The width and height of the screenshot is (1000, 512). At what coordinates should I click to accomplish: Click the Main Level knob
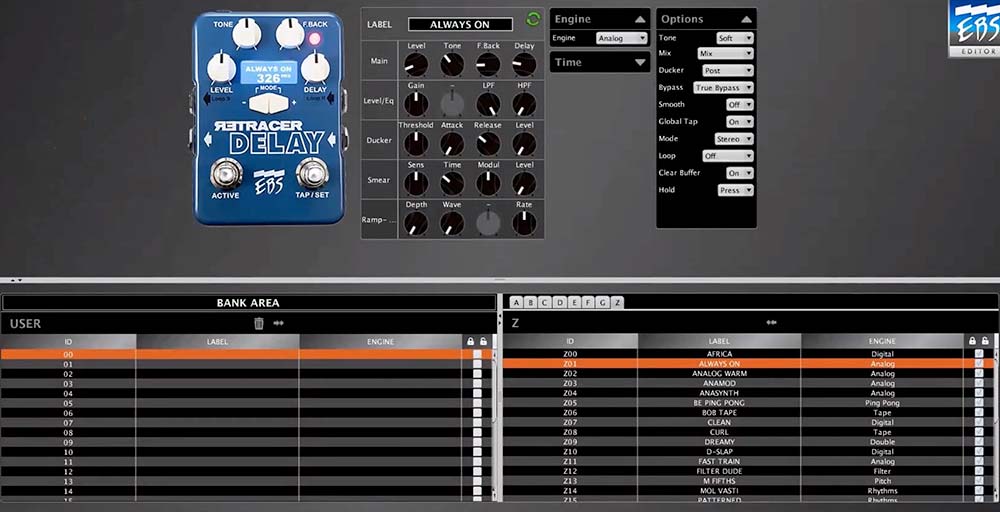[416, 64]
